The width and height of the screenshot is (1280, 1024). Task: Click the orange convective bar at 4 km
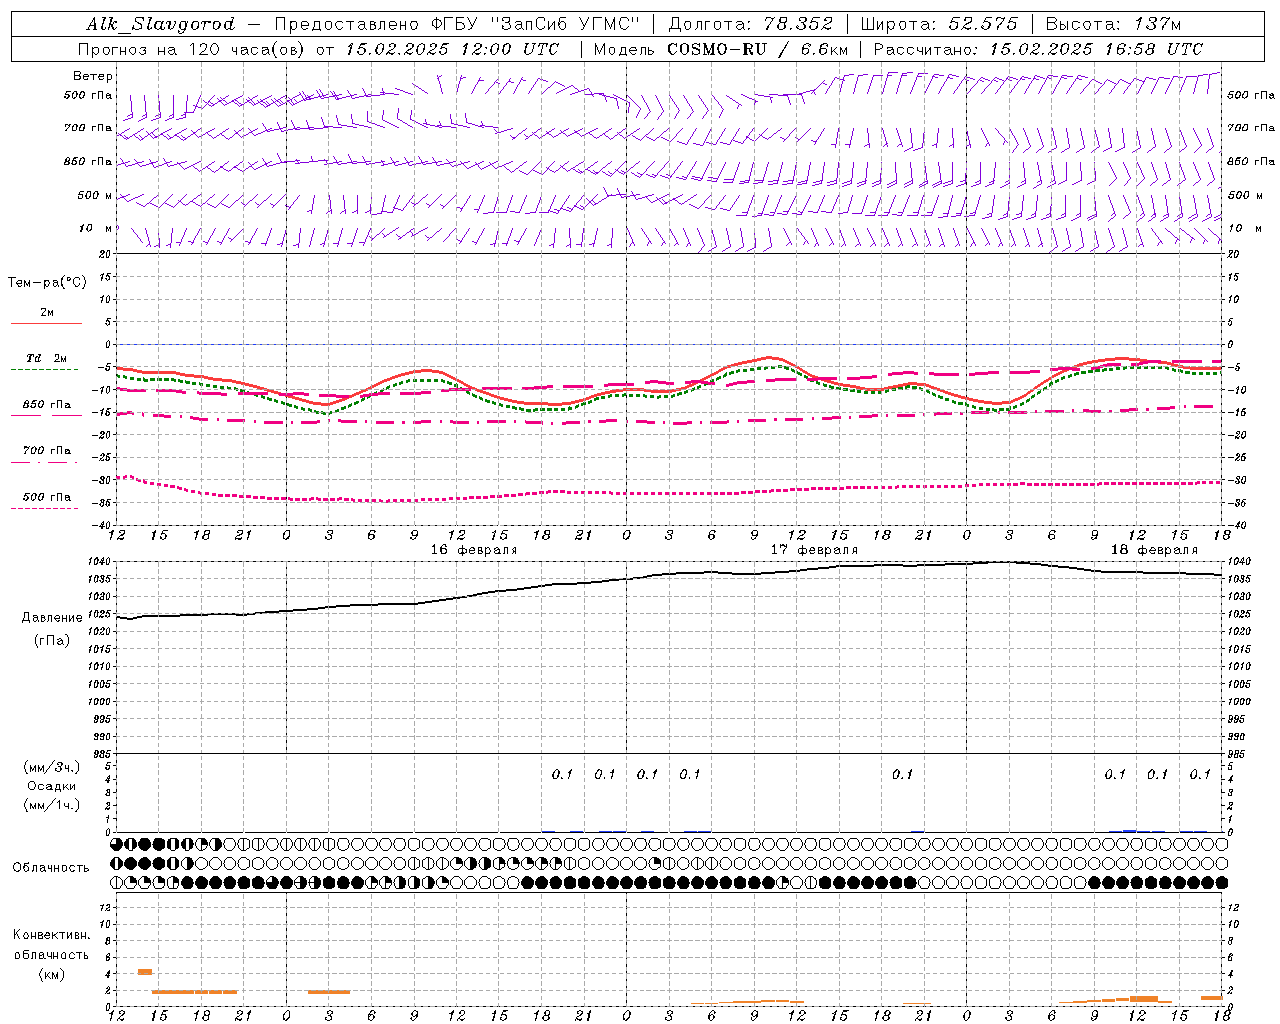[145, 972]
